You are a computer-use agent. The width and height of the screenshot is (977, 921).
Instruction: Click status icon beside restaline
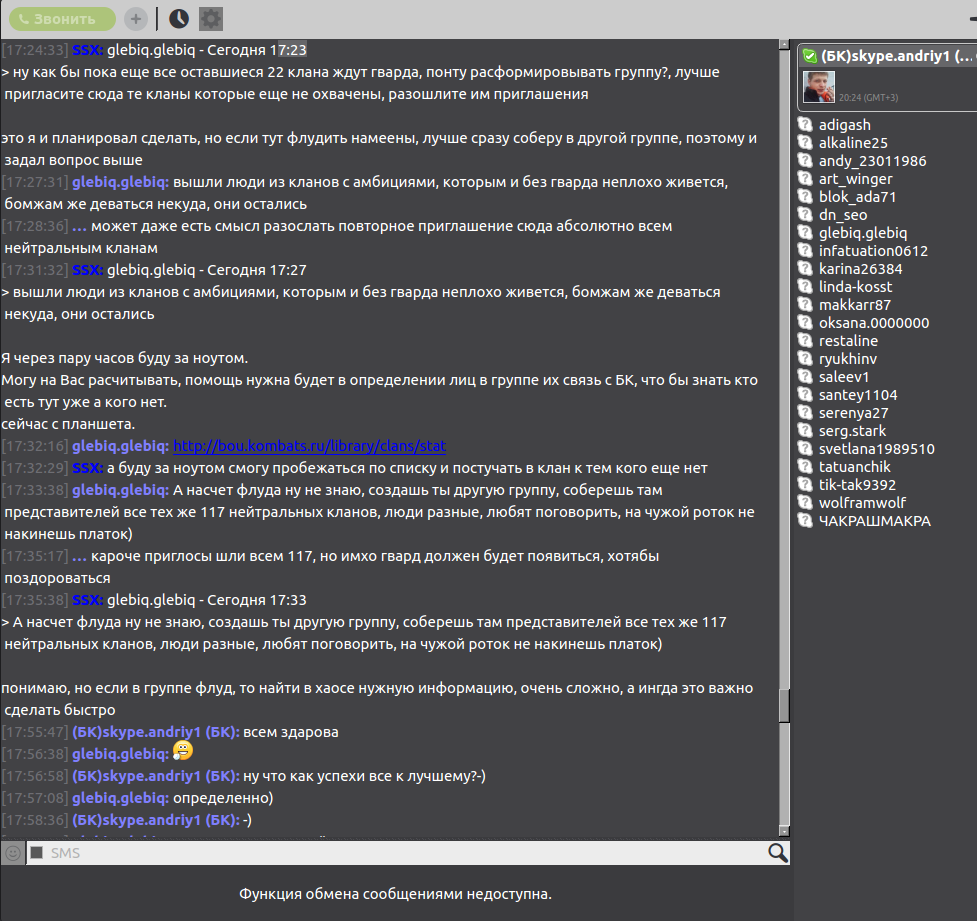806,340
